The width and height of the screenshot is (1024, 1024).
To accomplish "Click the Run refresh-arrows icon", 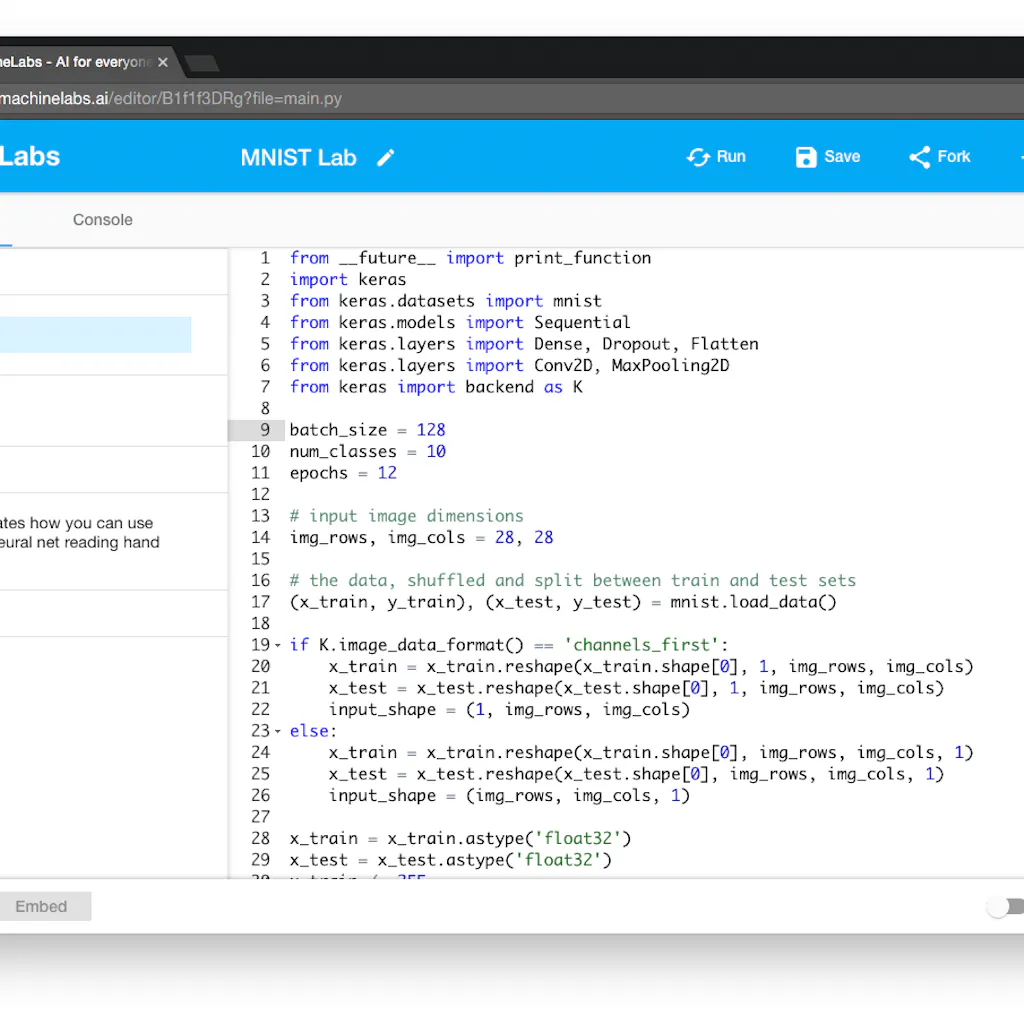I will click(697, 157).
